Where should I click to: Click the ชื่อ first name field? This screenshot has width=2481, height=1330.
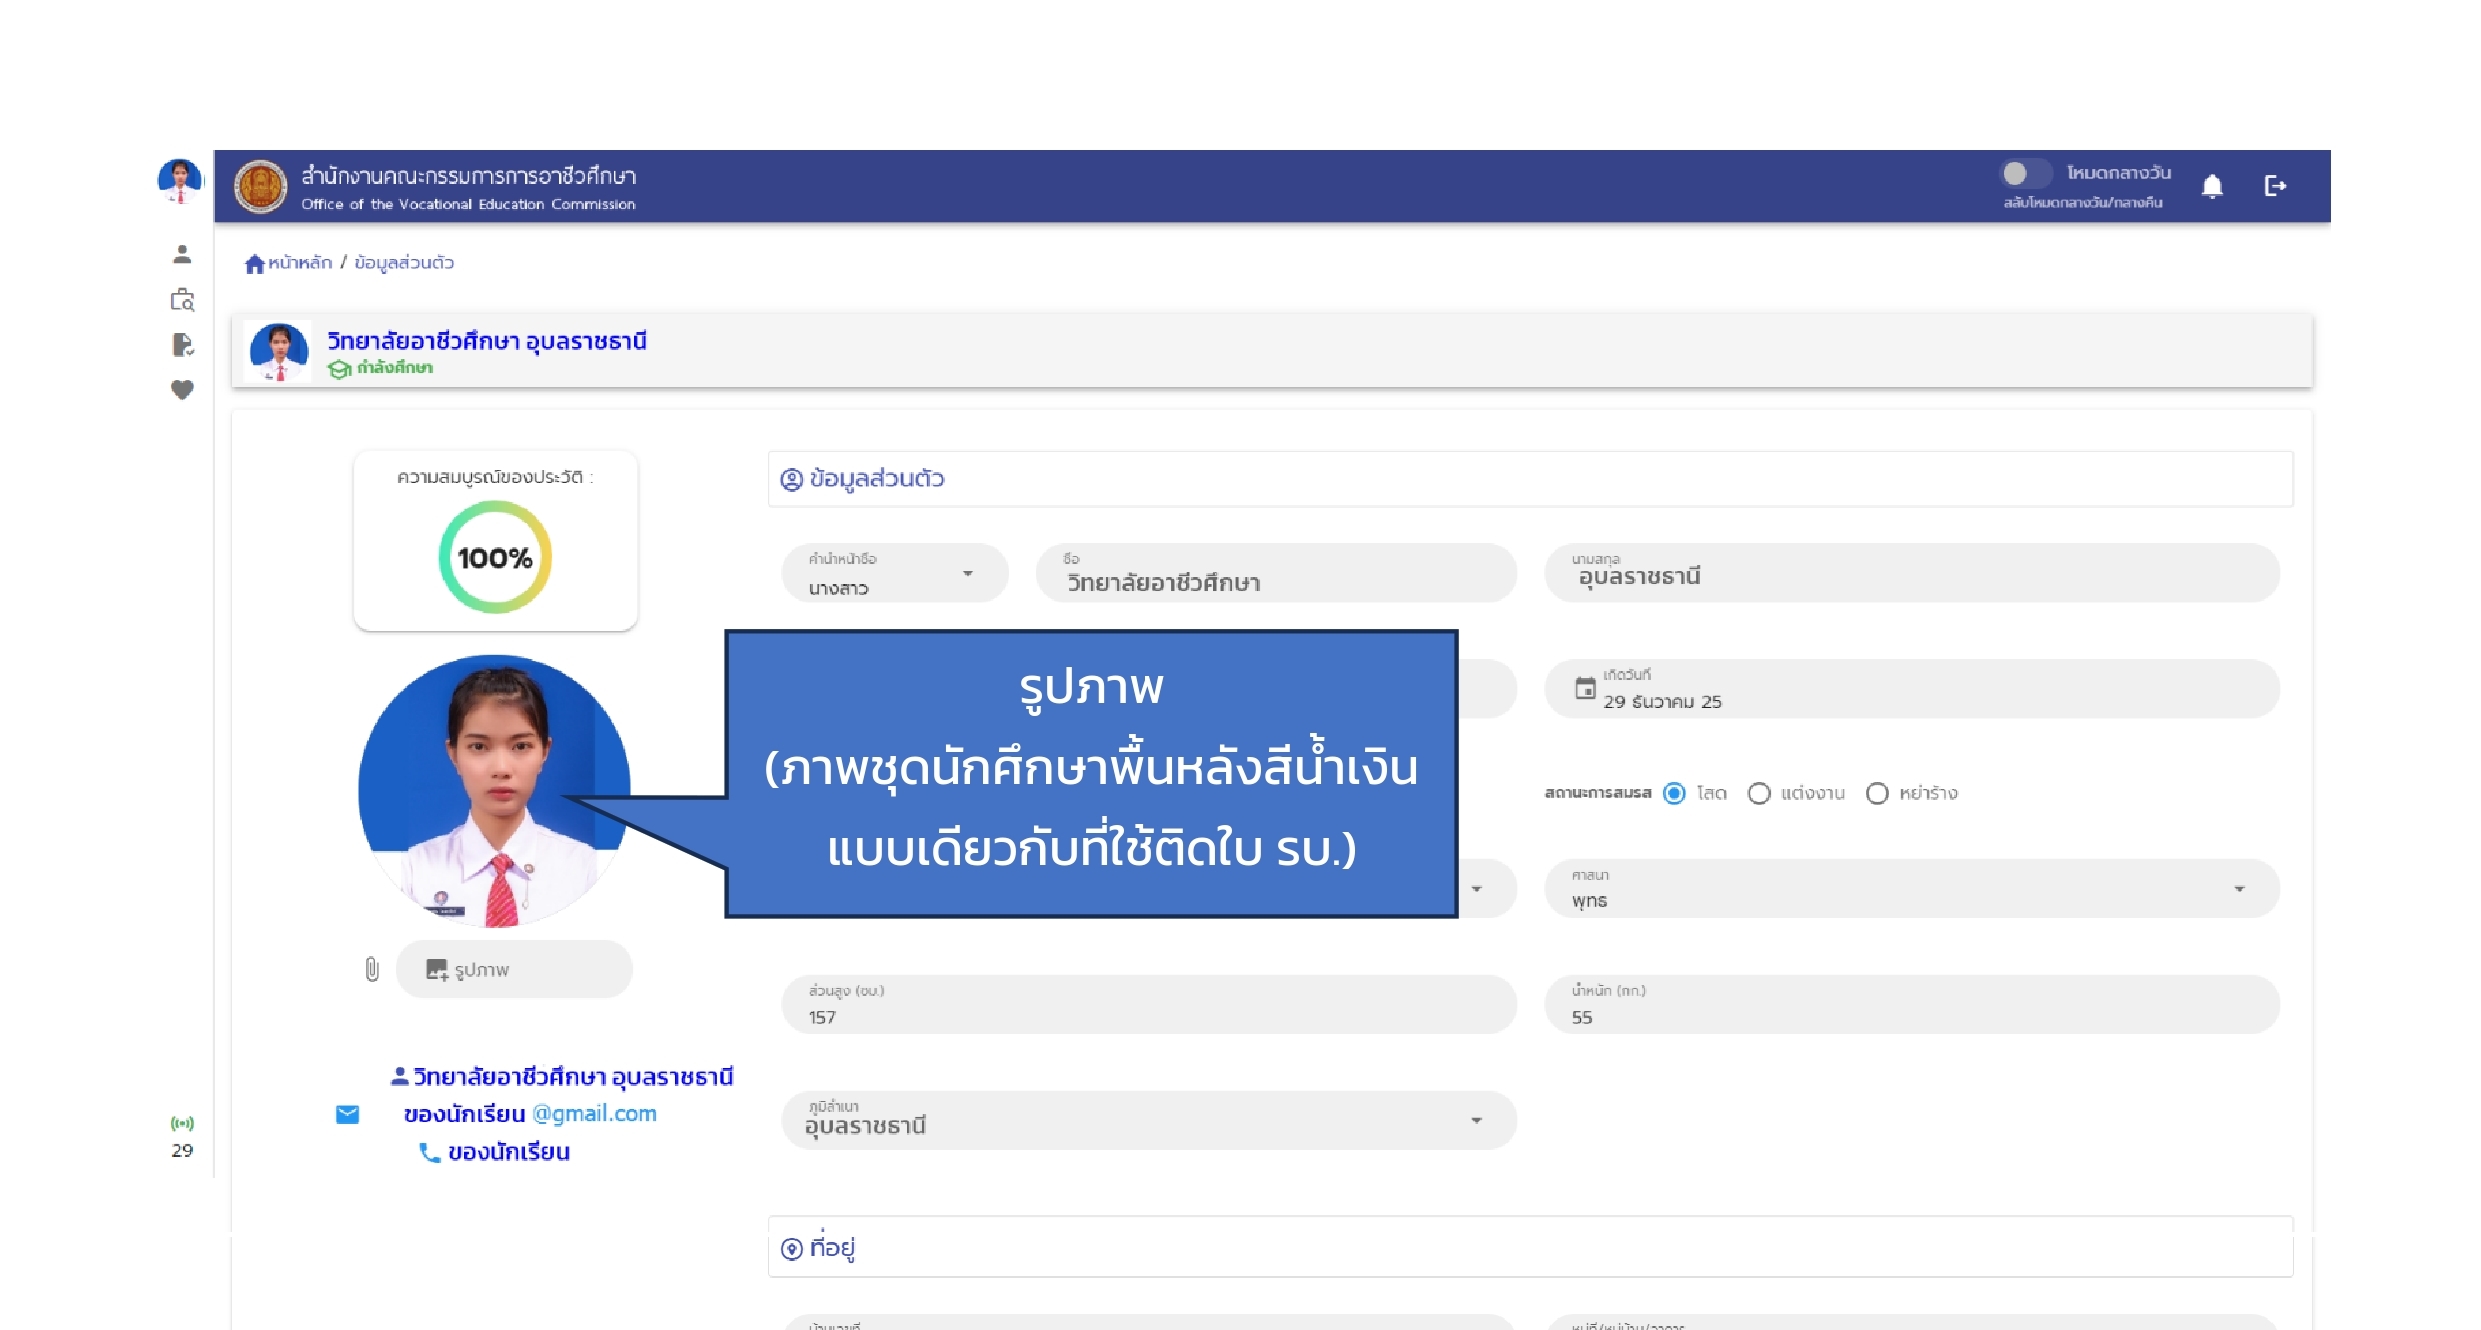click(1276, 573)
